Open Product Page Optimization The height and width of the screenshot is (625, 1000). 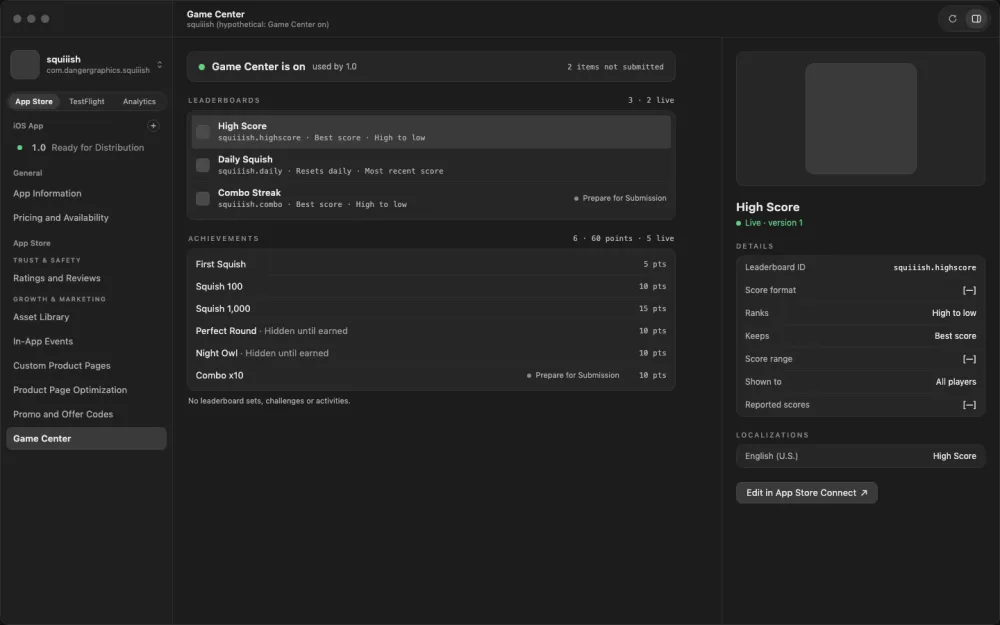coord(86,390)
